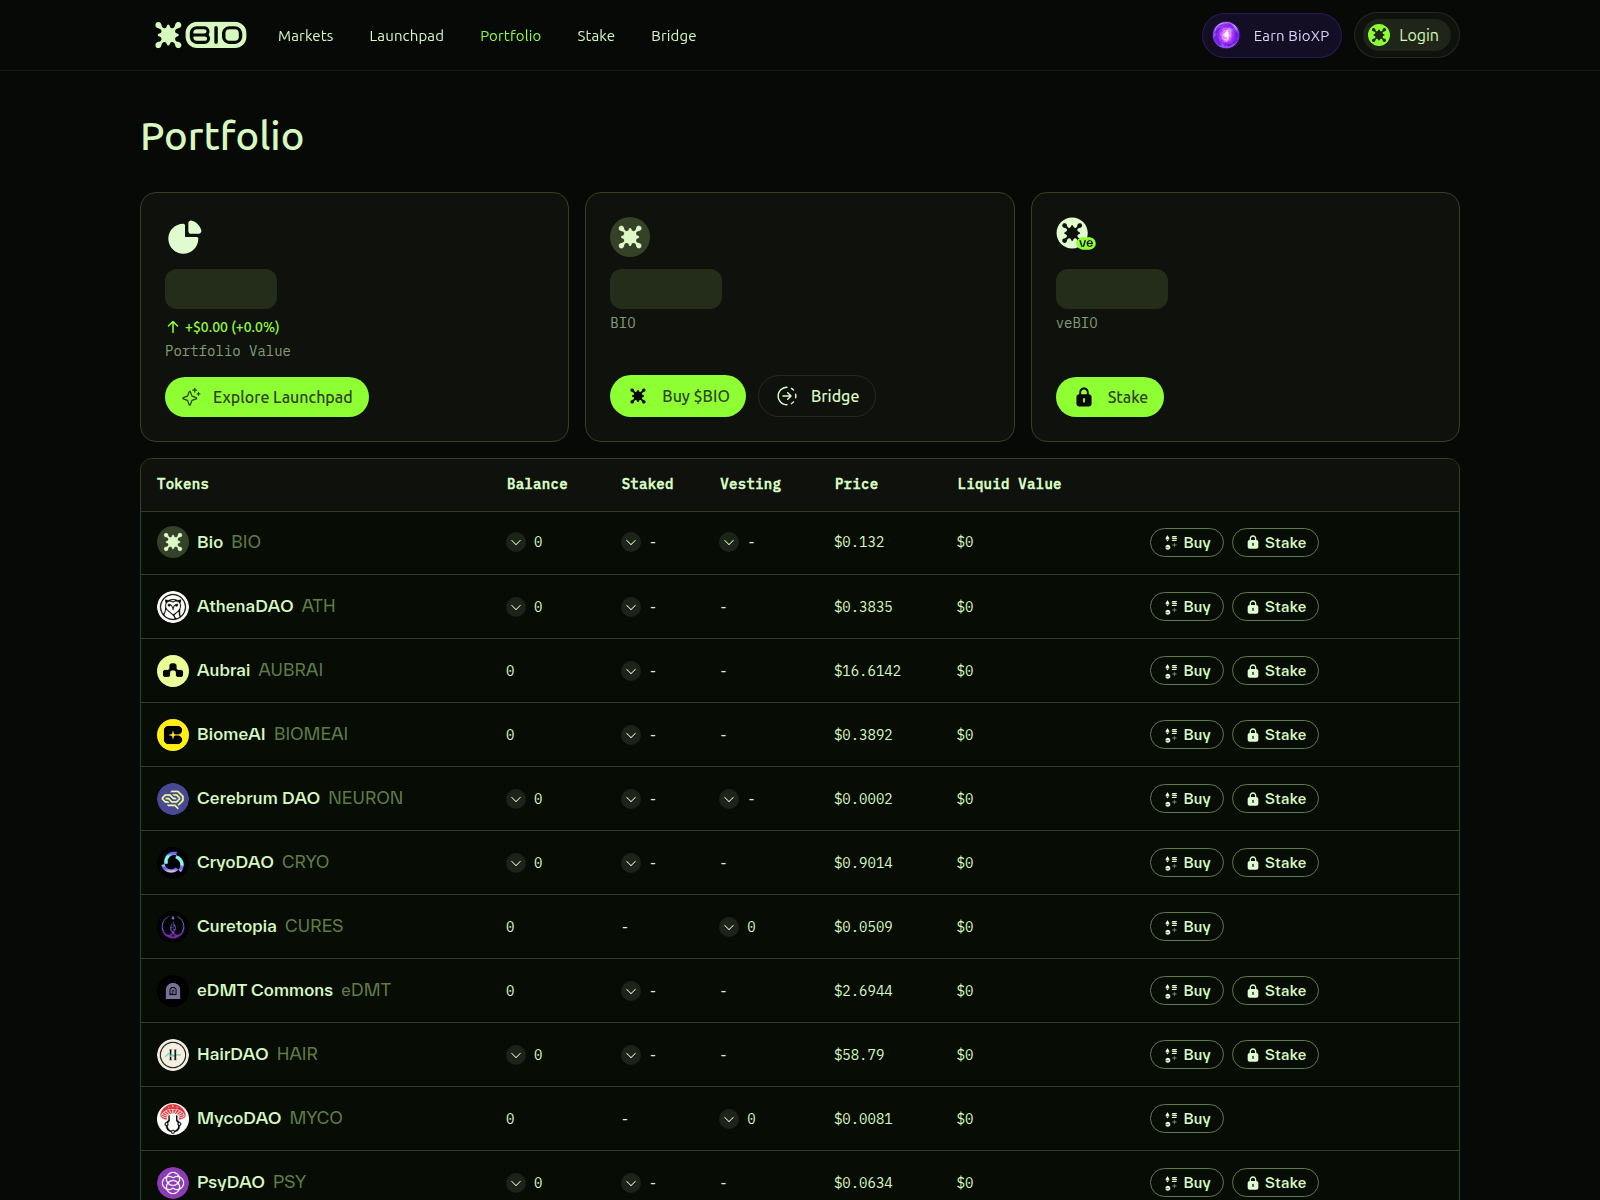1600x1200 pixels.
Task: Stake the Bio token from table
Action: 1275,542
